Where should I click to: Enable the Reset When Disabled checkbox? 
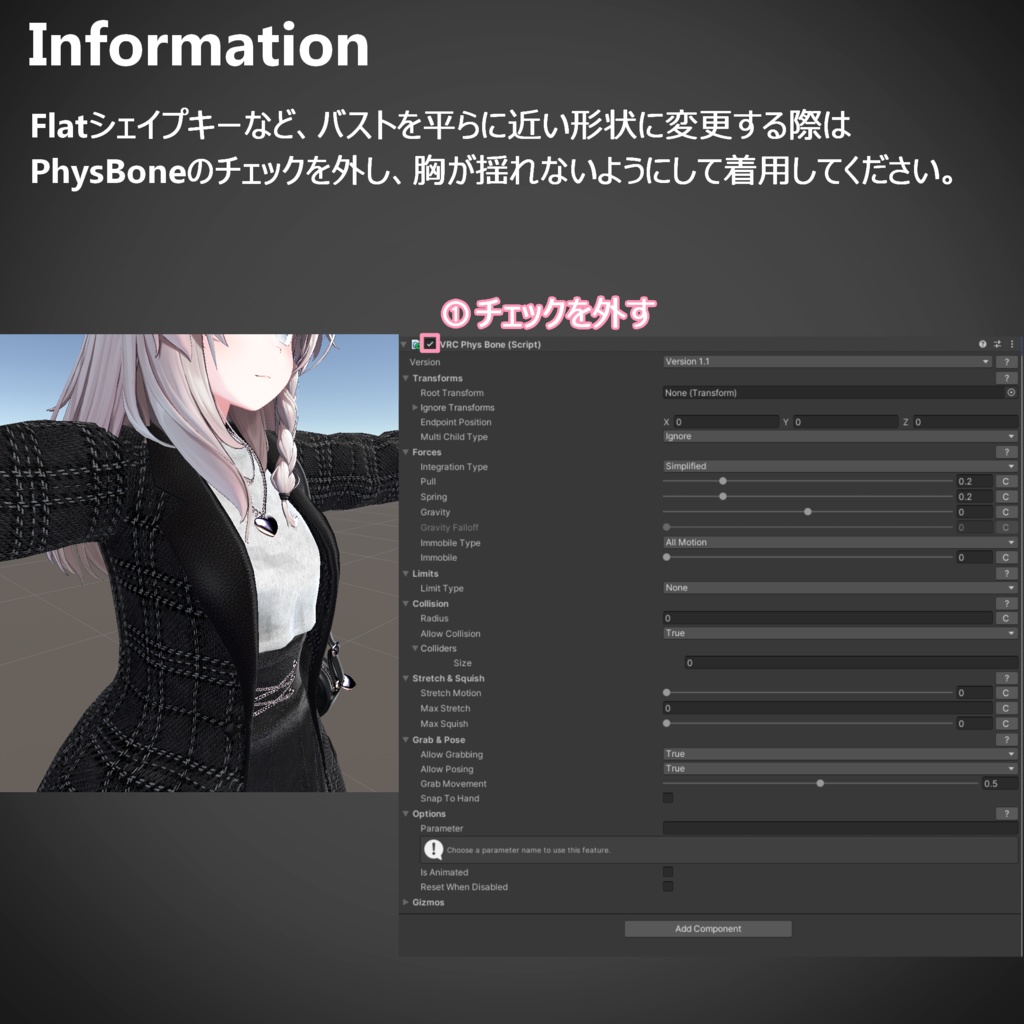(667, 887)
